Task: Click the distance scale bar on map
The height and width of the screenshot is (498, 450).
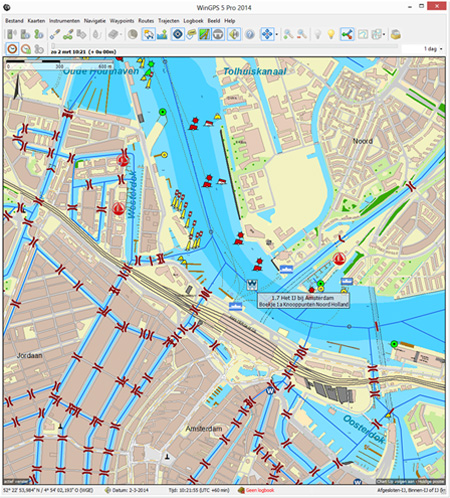Action: tap(60, 64)
